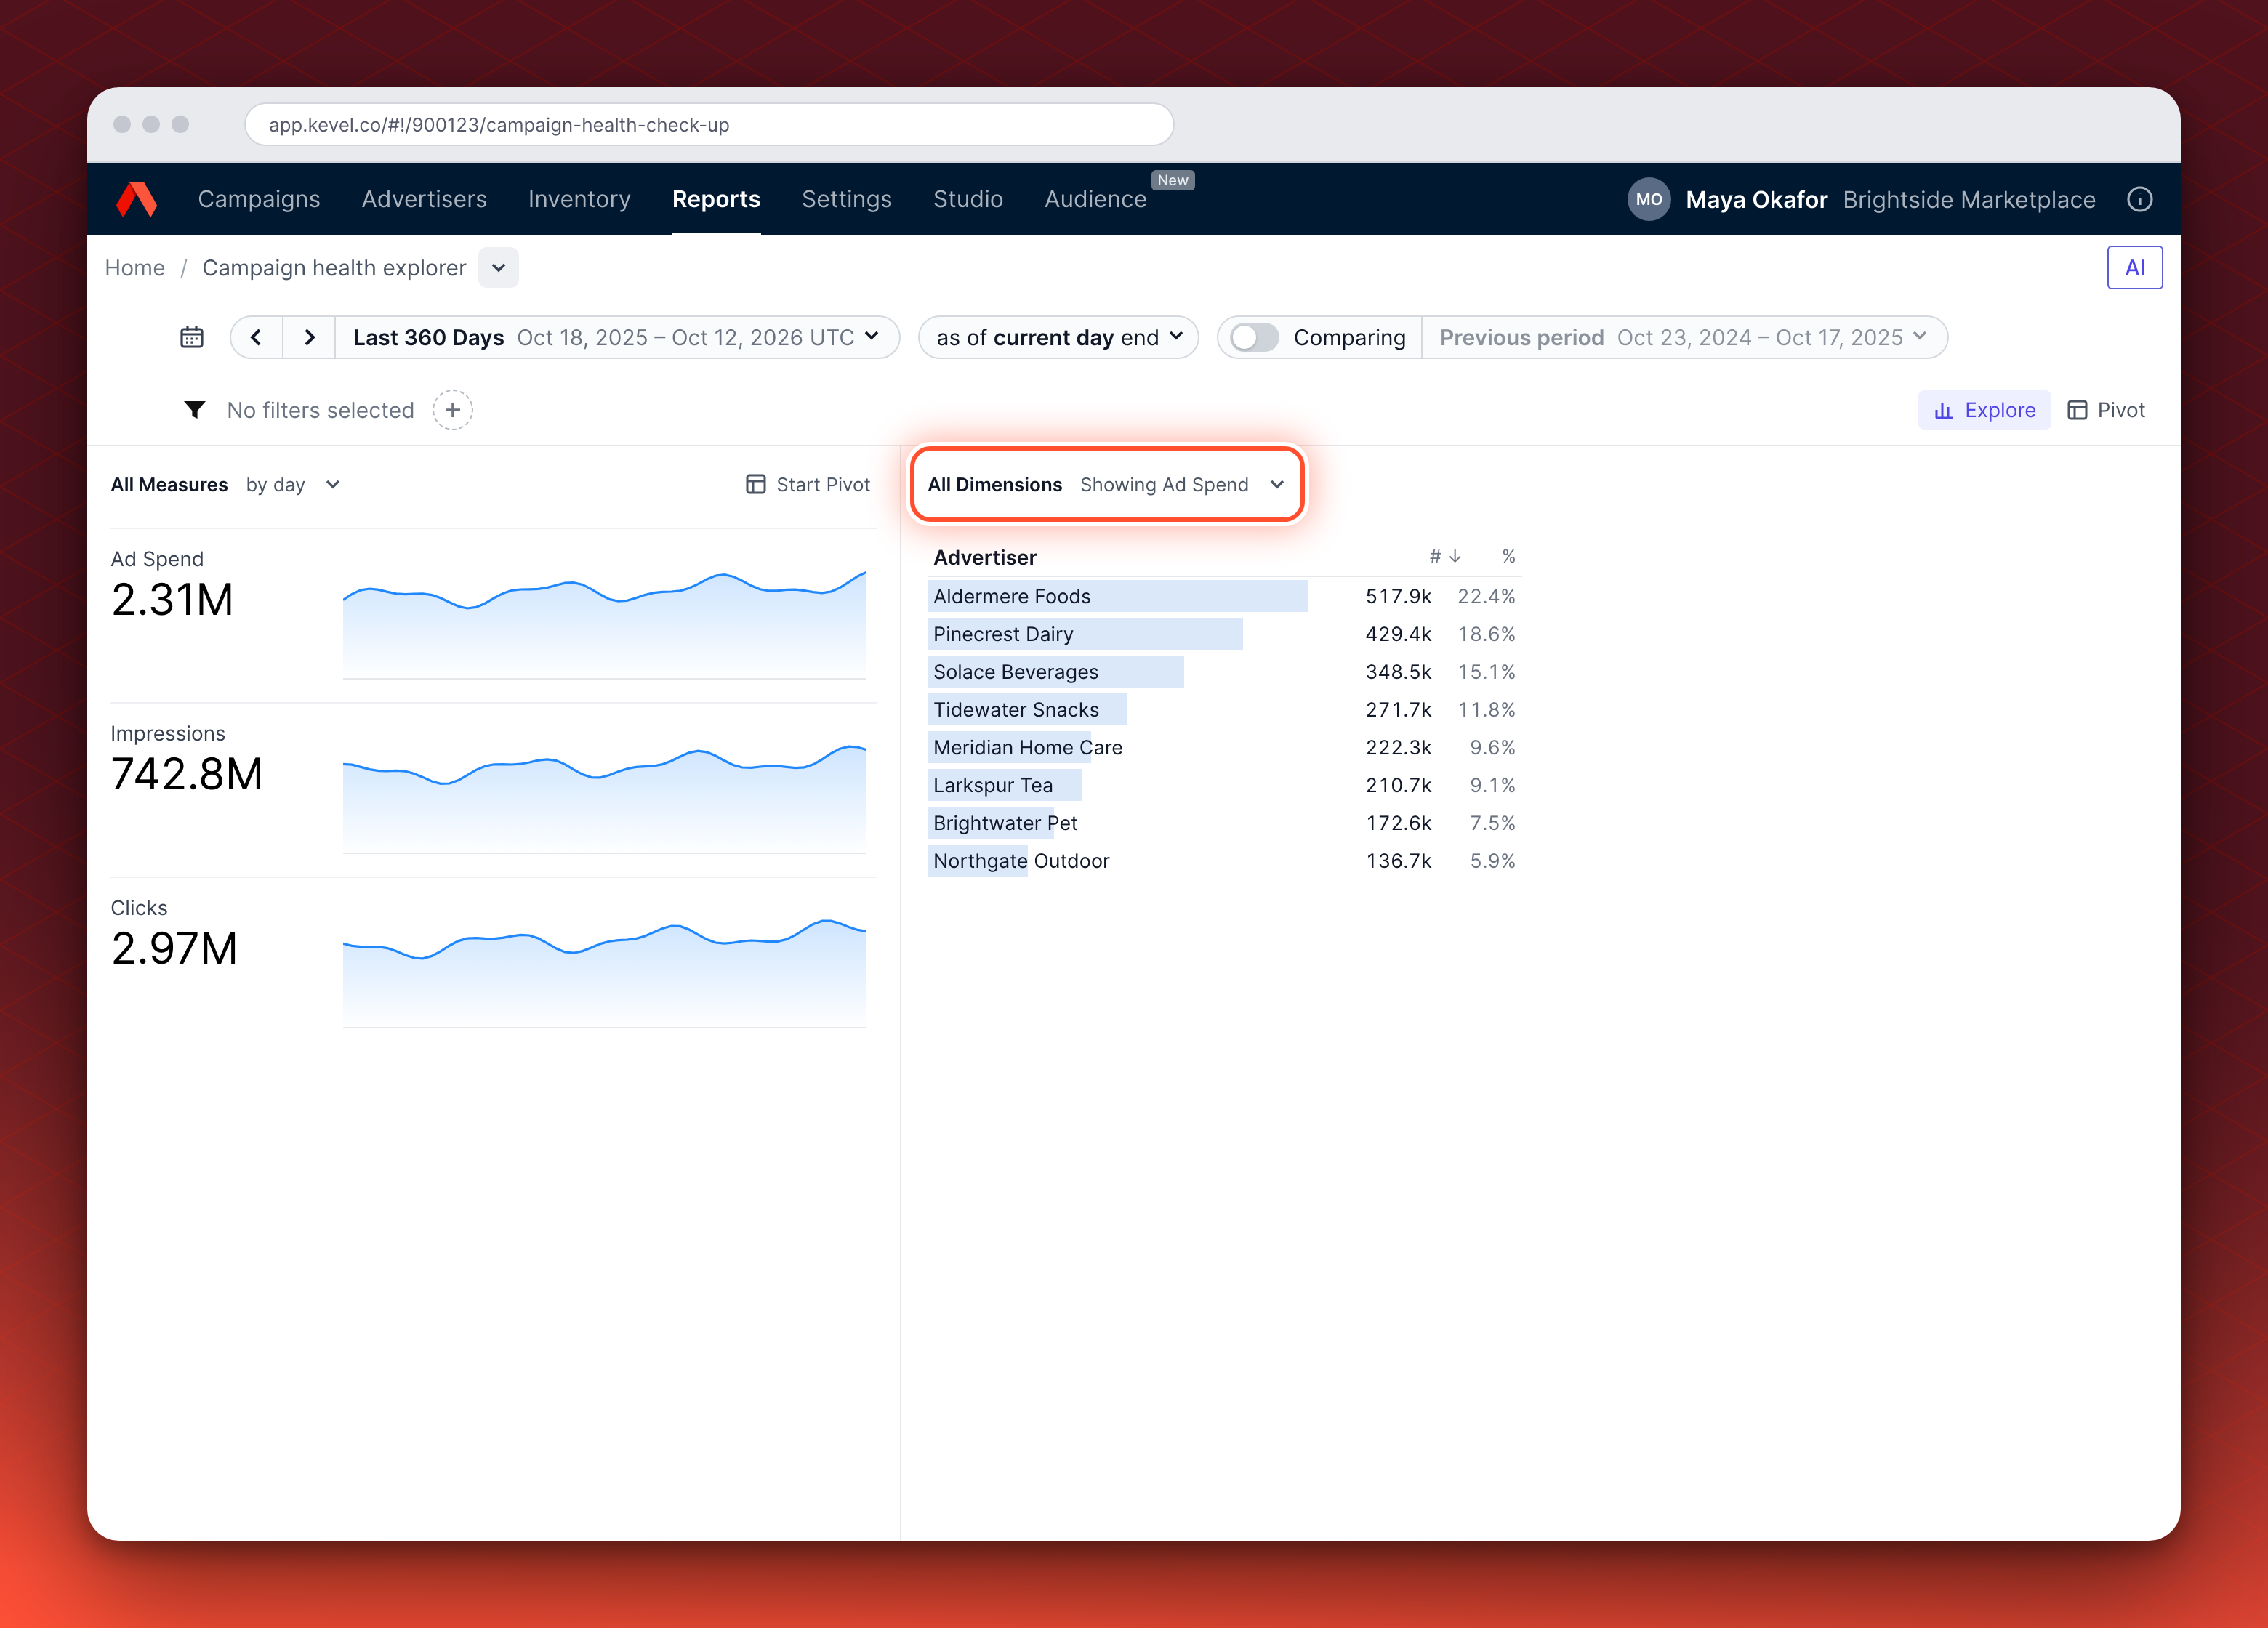This screenshot has height=1628, width=2268.
Task: Select the Tidewater Snacks row
Action: 1224,710
